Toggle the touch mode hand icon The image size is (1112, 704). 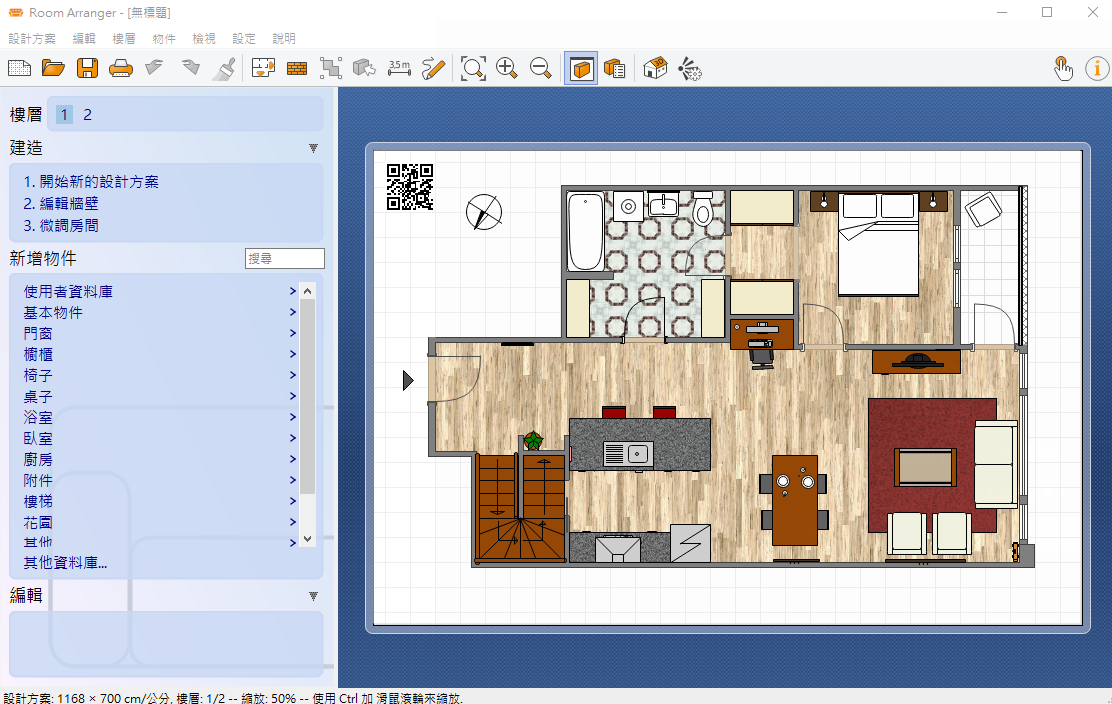point(1063,68)
